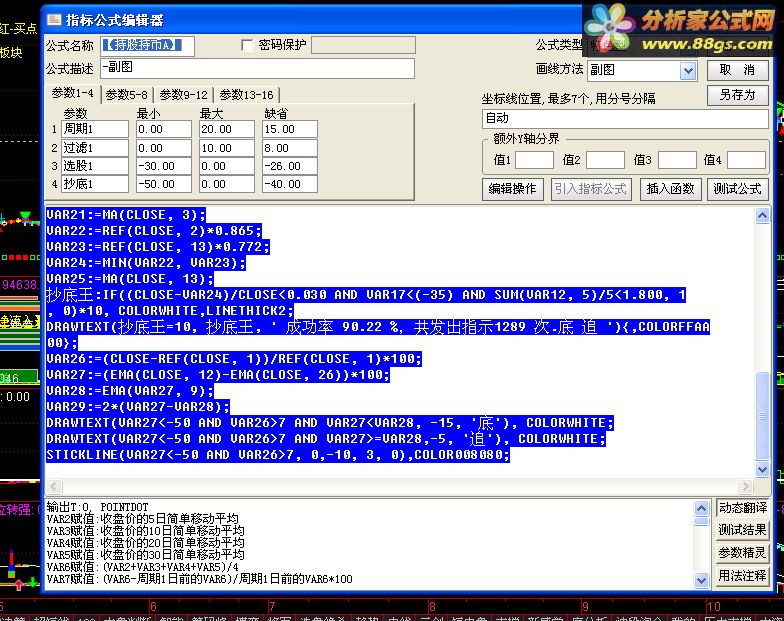This screenshot has width=784, height=621.
Task: Click the 测试公式 button
Action: (x=738, y=189)
